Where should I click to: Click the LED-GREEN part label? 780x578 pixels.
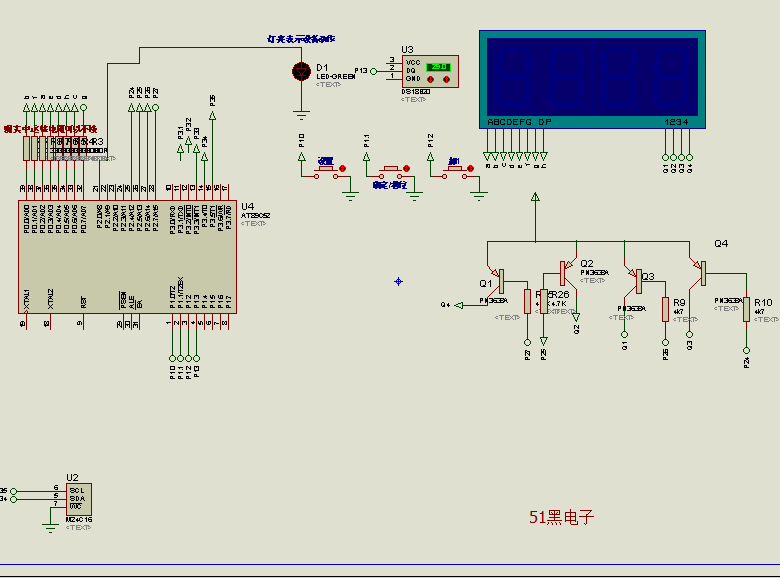tap(336, 77)
